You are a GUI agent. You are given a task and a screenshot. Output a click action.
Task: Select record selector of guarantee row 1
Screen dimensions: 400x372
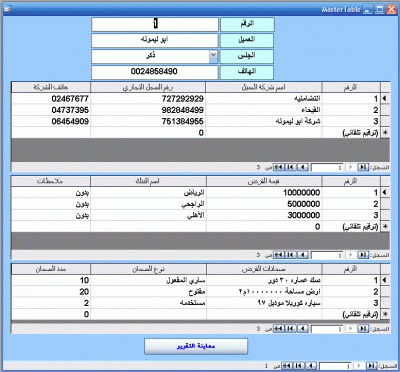click(385, 280)
